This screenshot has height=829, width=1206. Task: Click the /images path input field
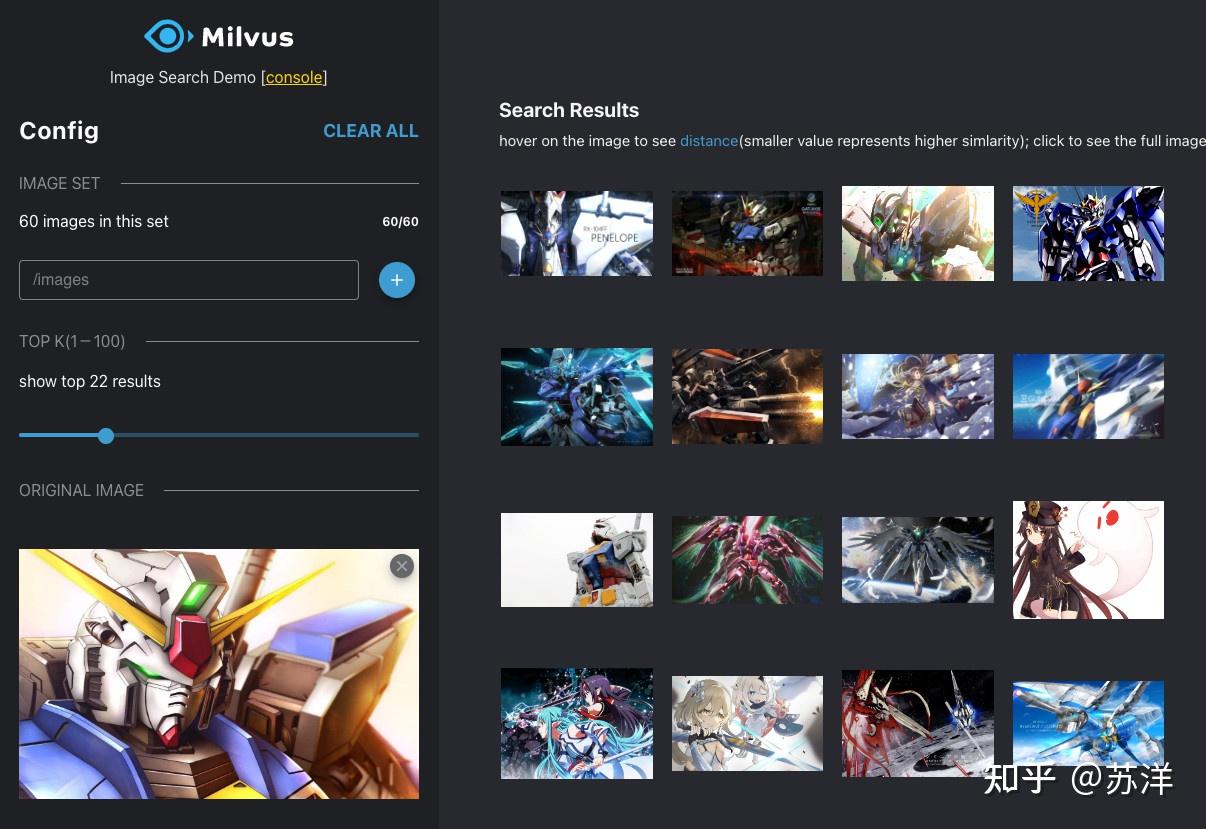click(188, 280)
